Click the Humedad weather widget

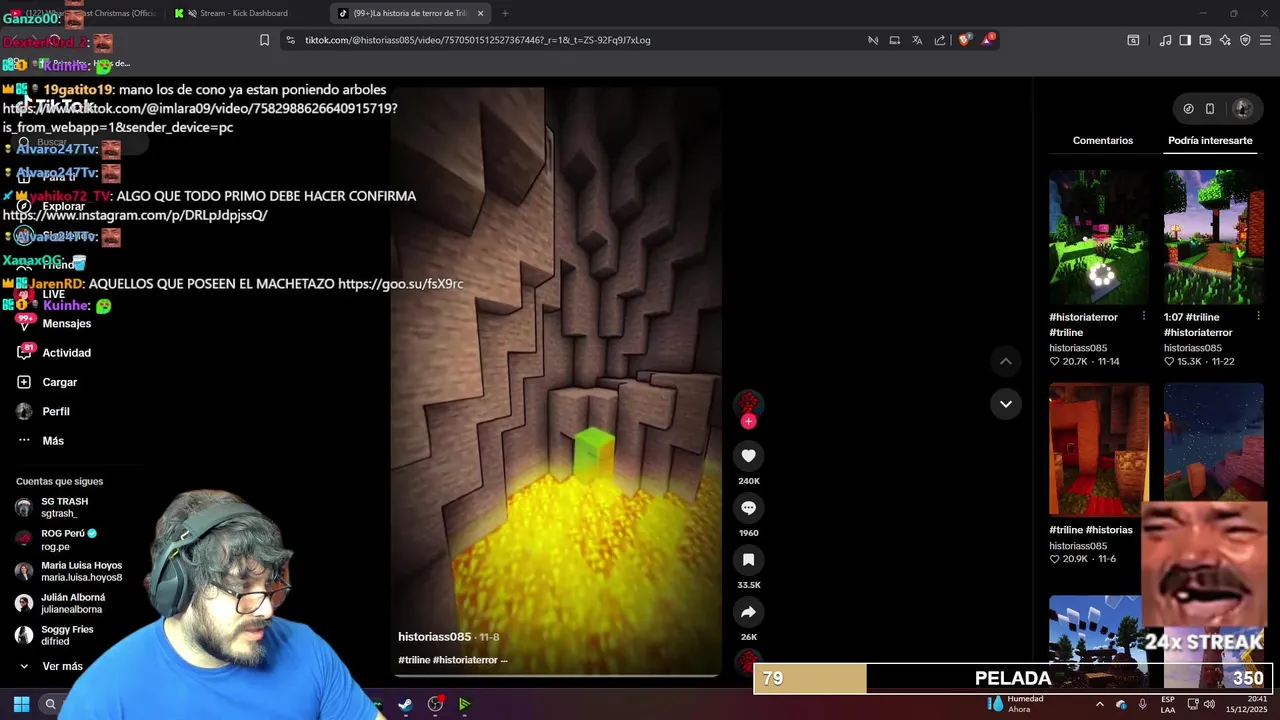tap(1015, 704)
